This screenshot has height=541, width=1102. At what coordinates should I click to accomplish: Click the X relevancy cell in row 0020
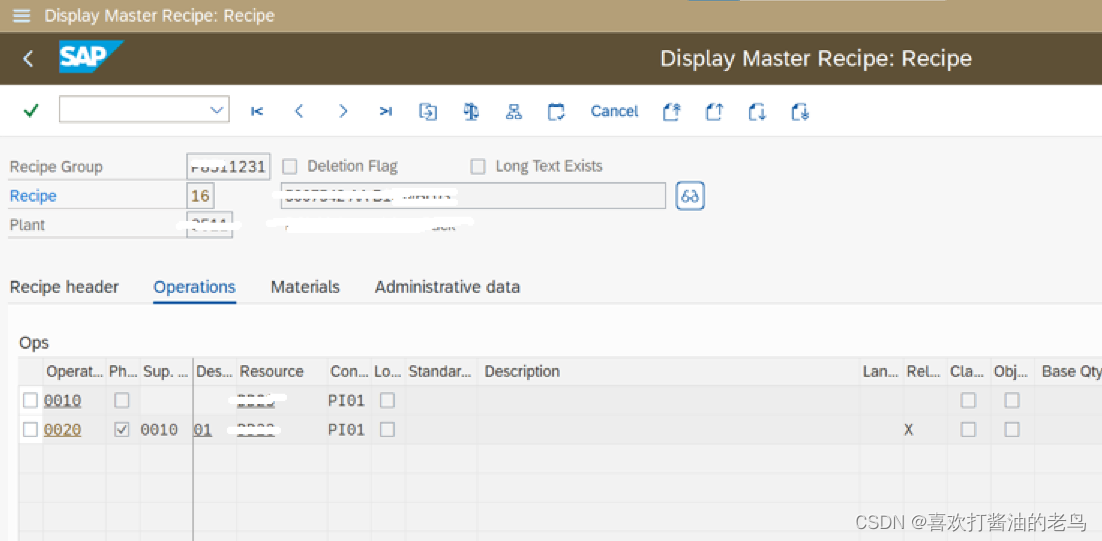coord(909,430)
